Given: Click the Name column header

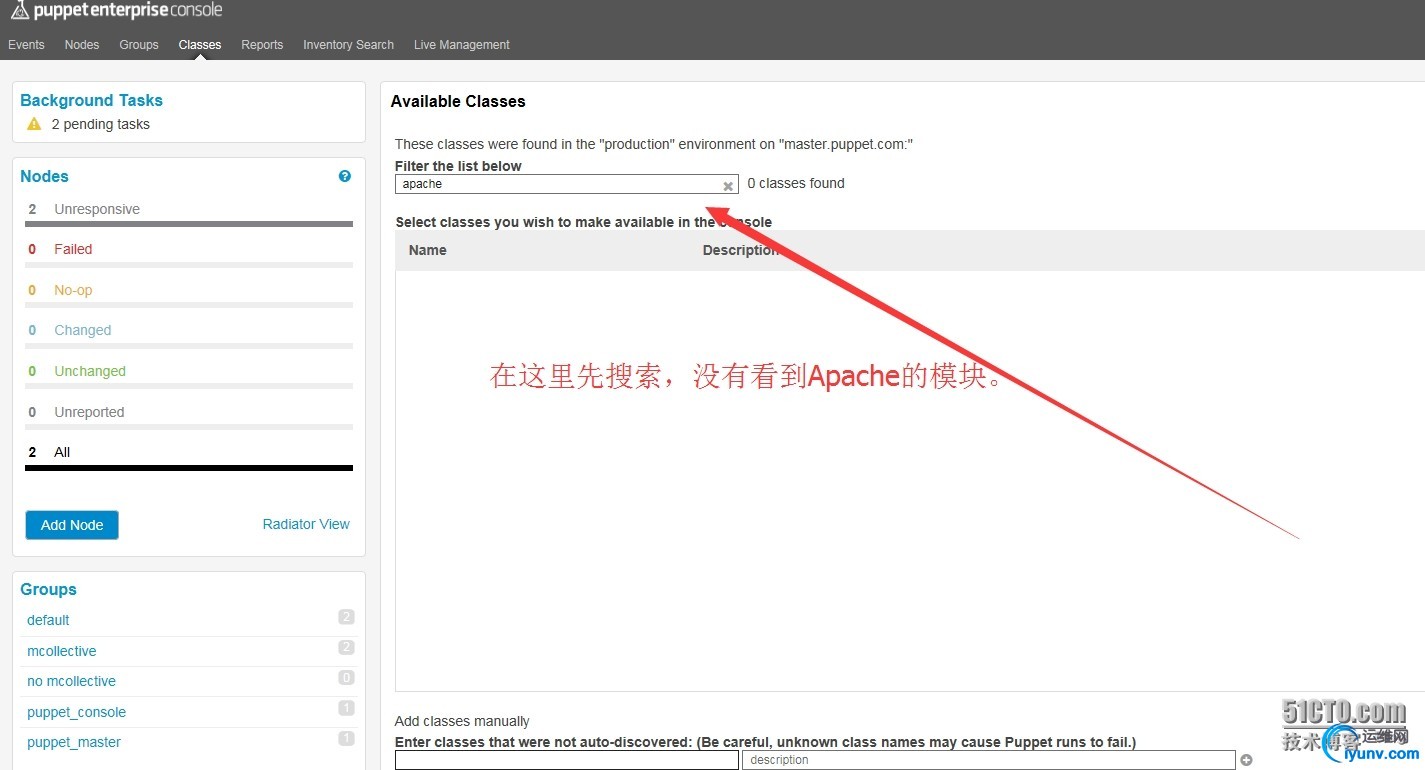Looking at the screenshot, I should tap(427, 250).
